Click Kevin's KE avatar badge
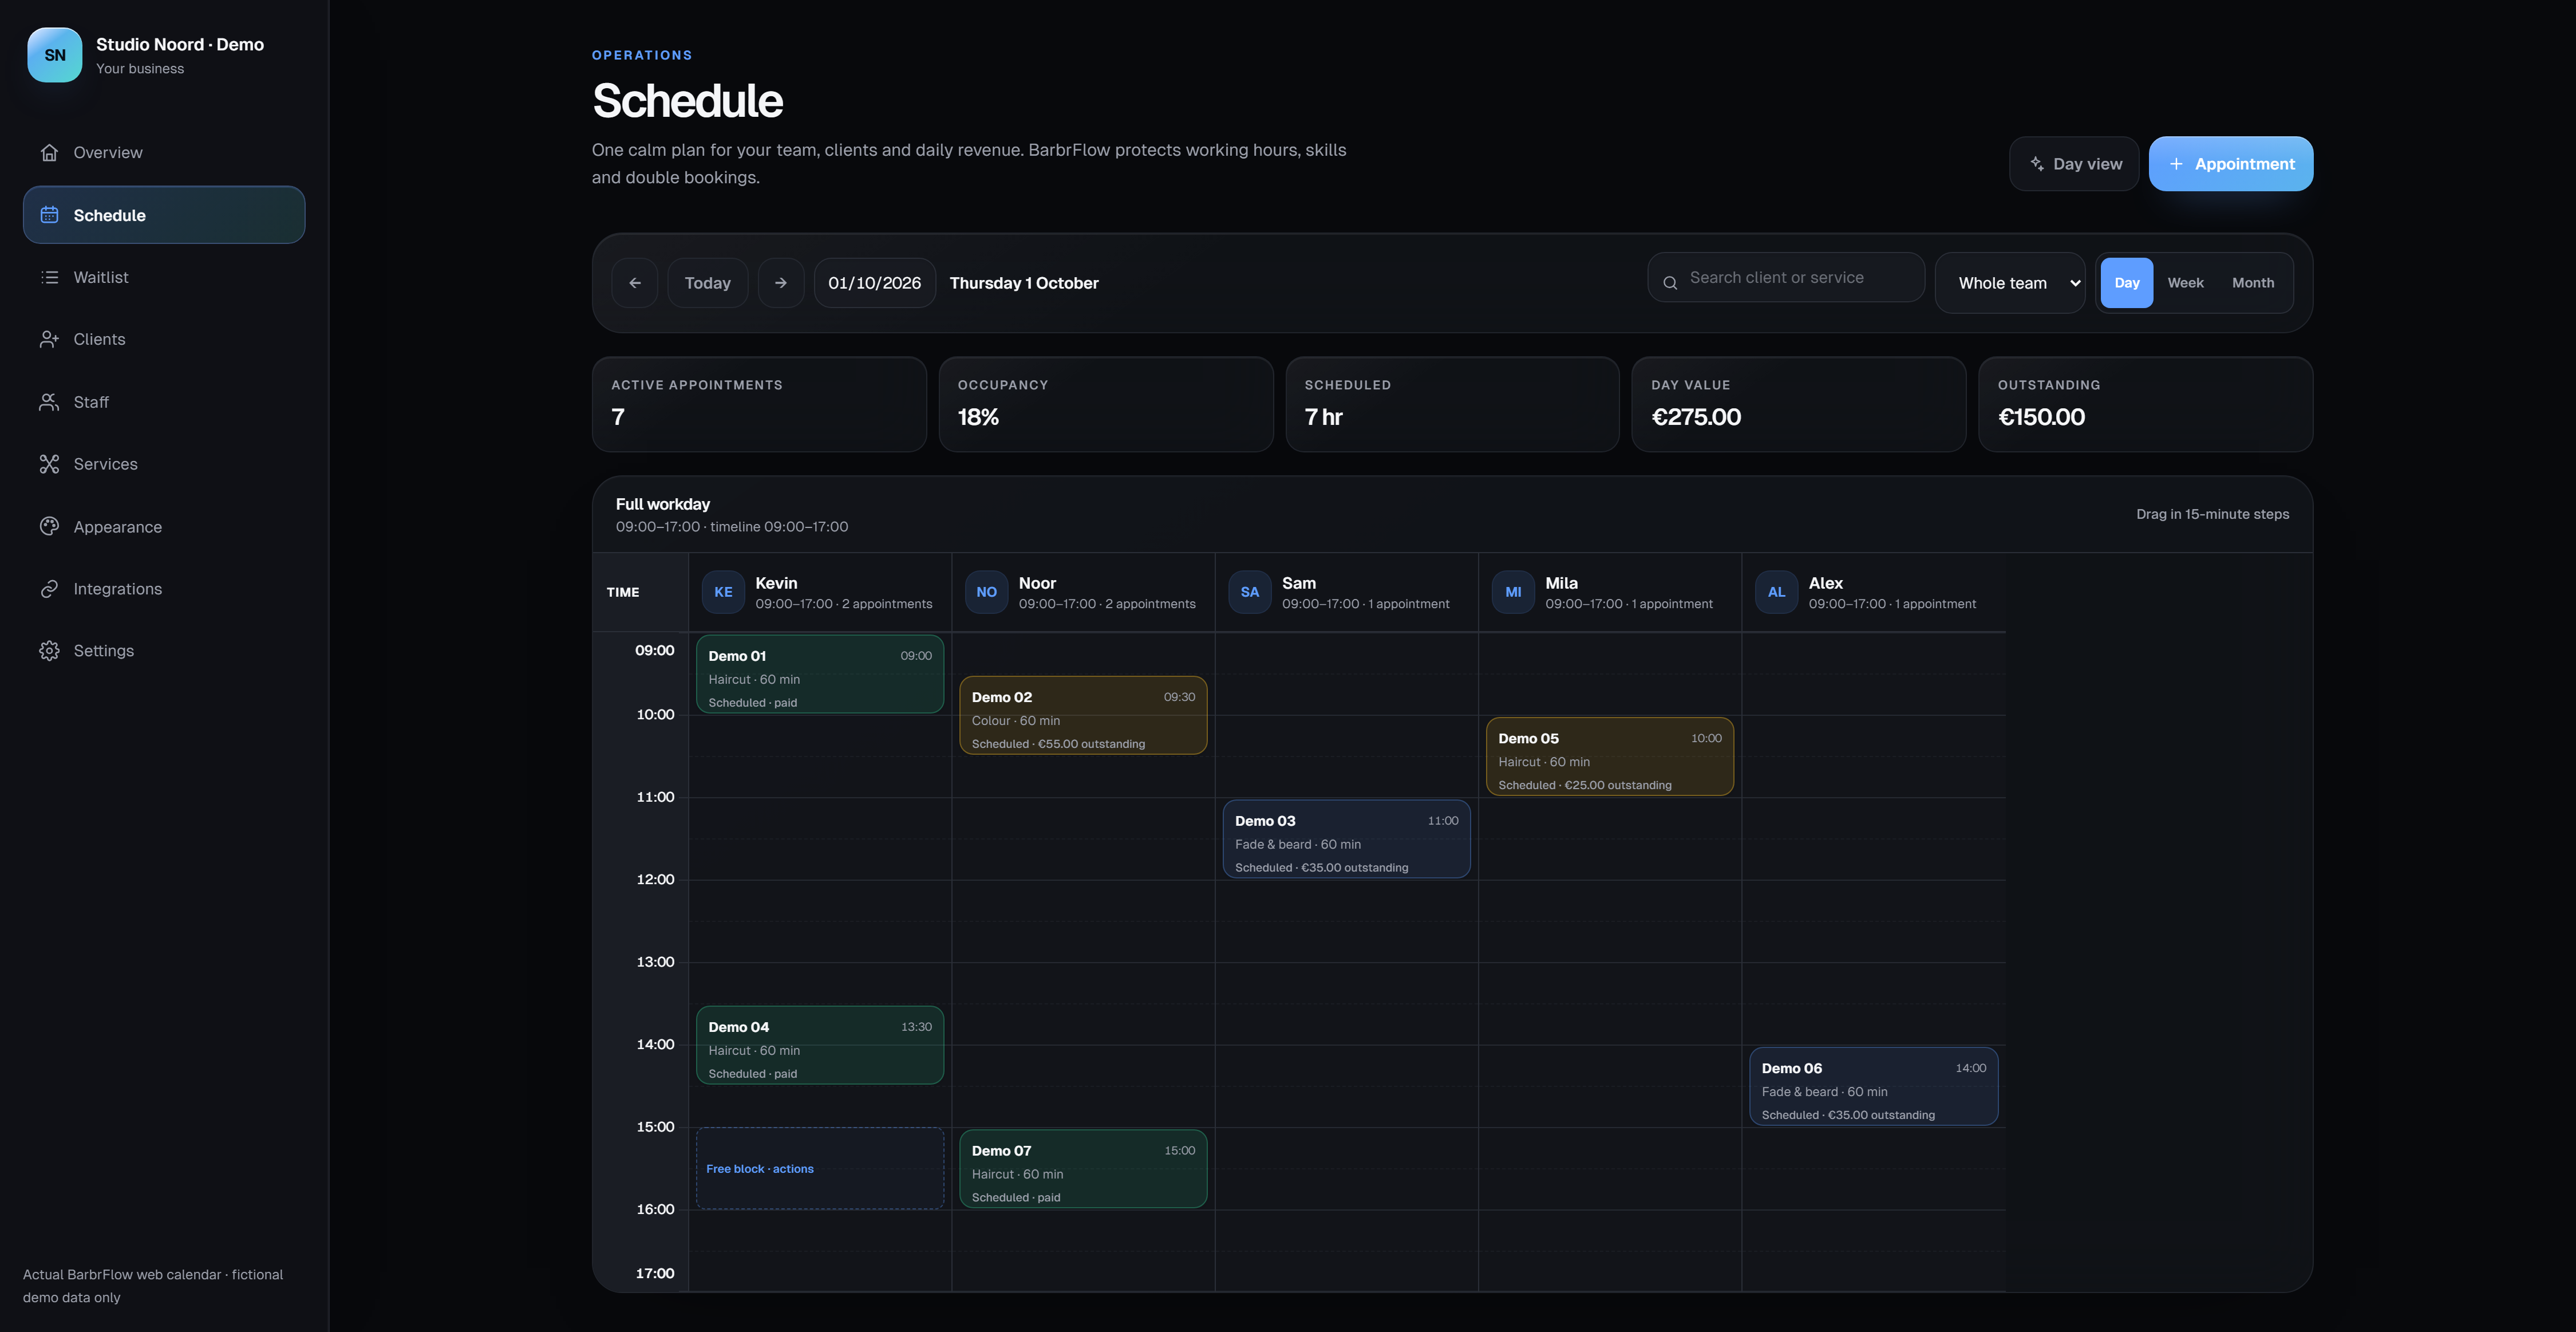 click(723, 592)
